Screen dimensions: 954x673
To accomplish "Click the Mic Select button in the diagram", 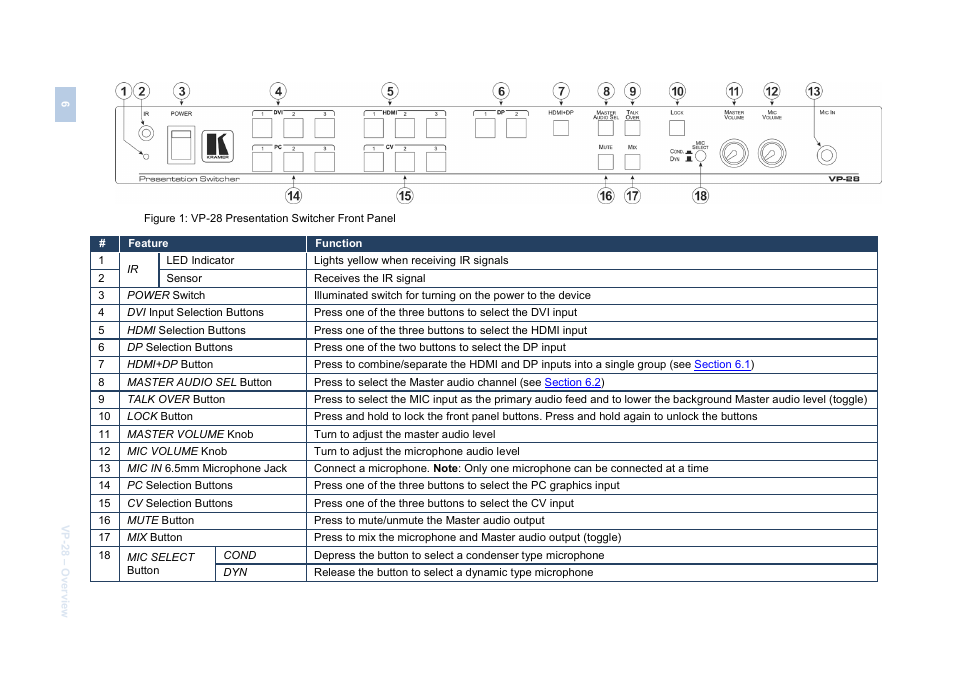I will (x=701, y=156).
